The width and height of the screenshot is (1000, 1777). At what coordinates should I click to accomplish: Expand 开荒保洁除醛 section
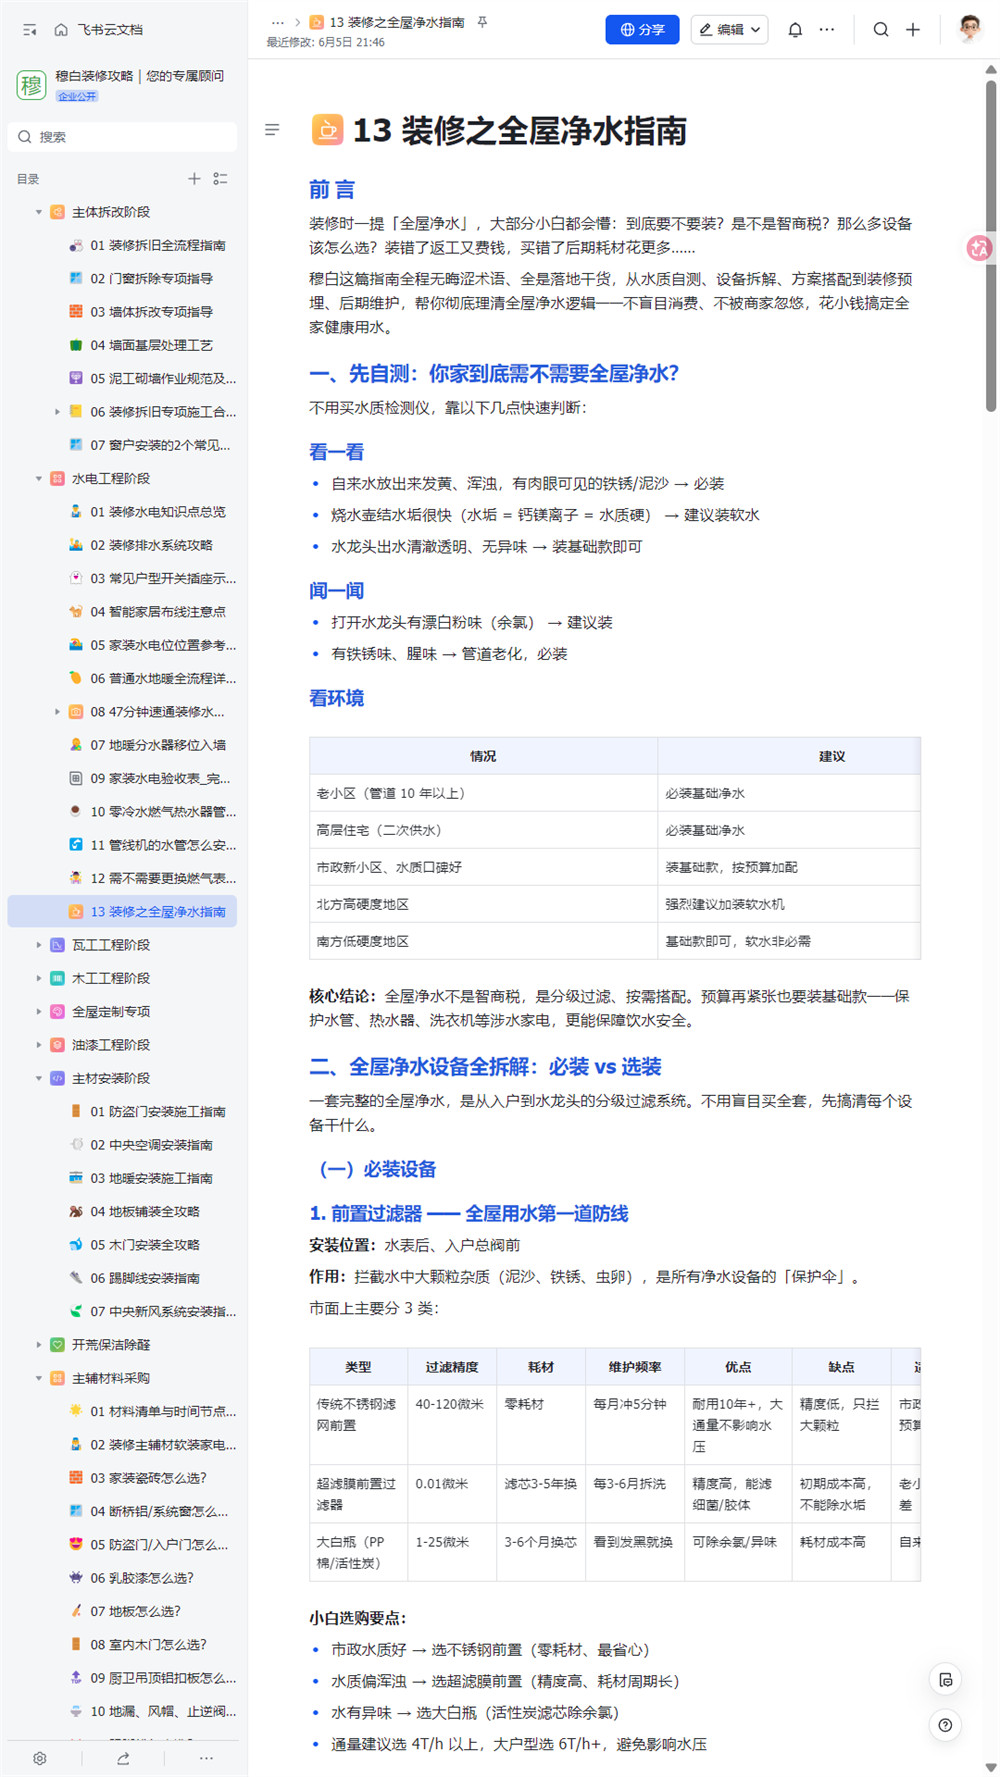[x=39, y=1345]
